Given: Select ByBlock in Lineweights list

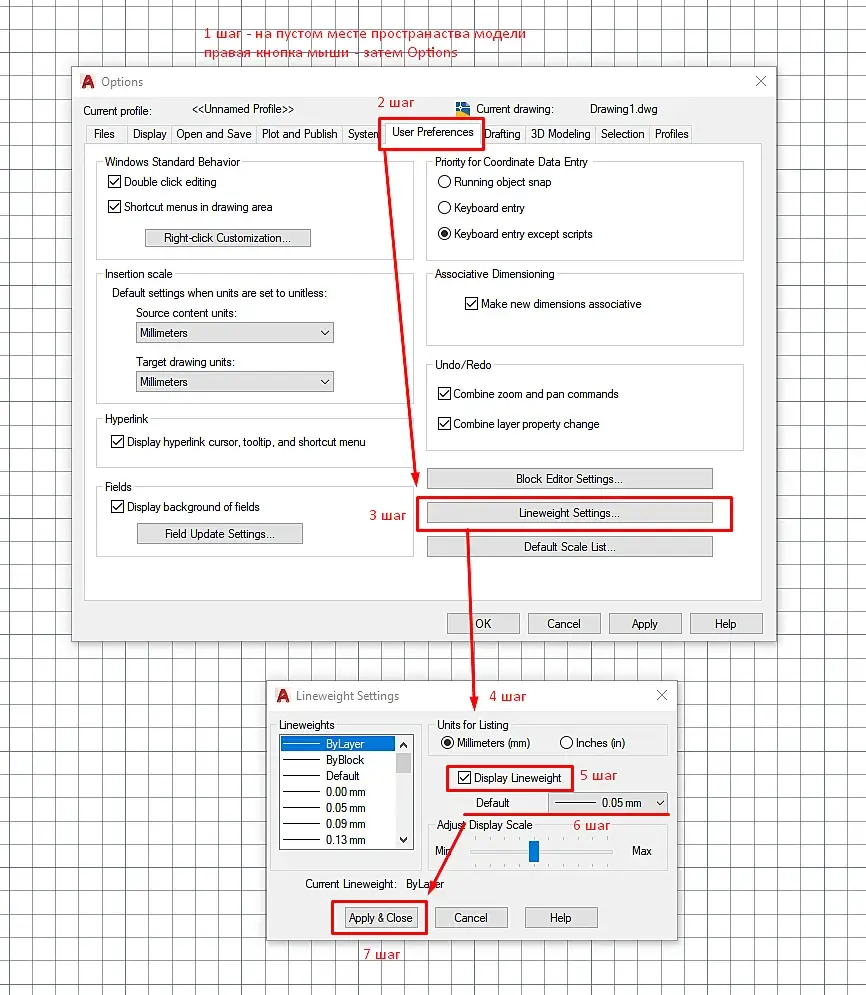Looking at the screenshot, I should tap(338, 760).
